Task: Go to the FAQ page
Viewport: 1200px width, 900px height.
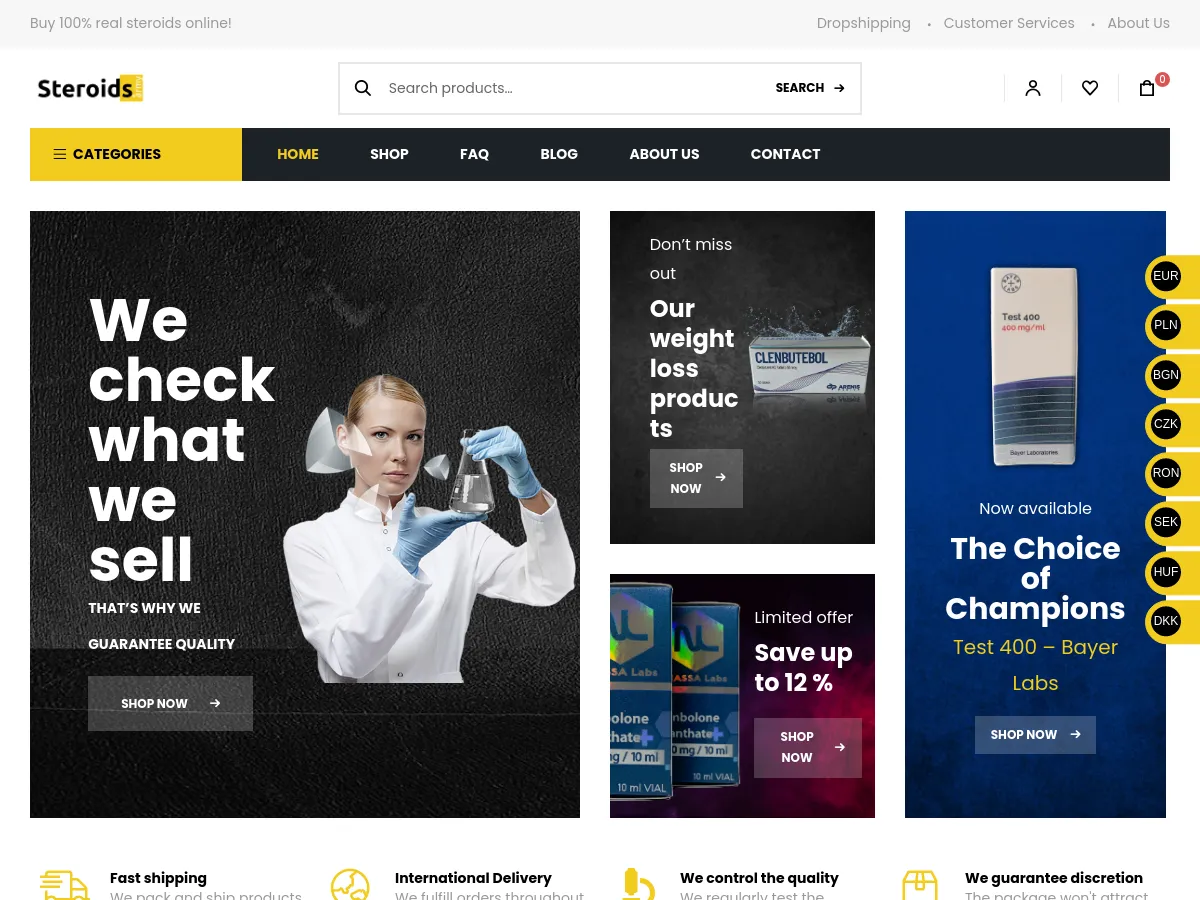Action: (474, 154)
